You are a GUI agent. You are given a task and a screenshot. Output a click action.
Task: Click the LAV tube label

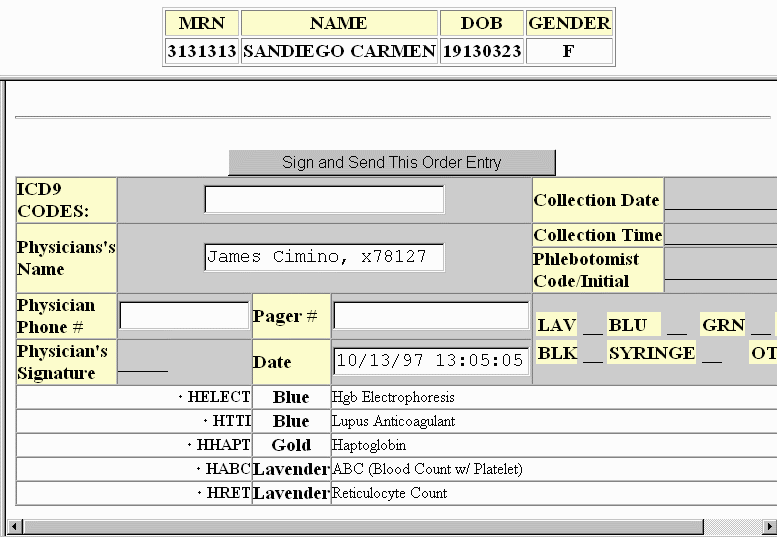[556, 325]
